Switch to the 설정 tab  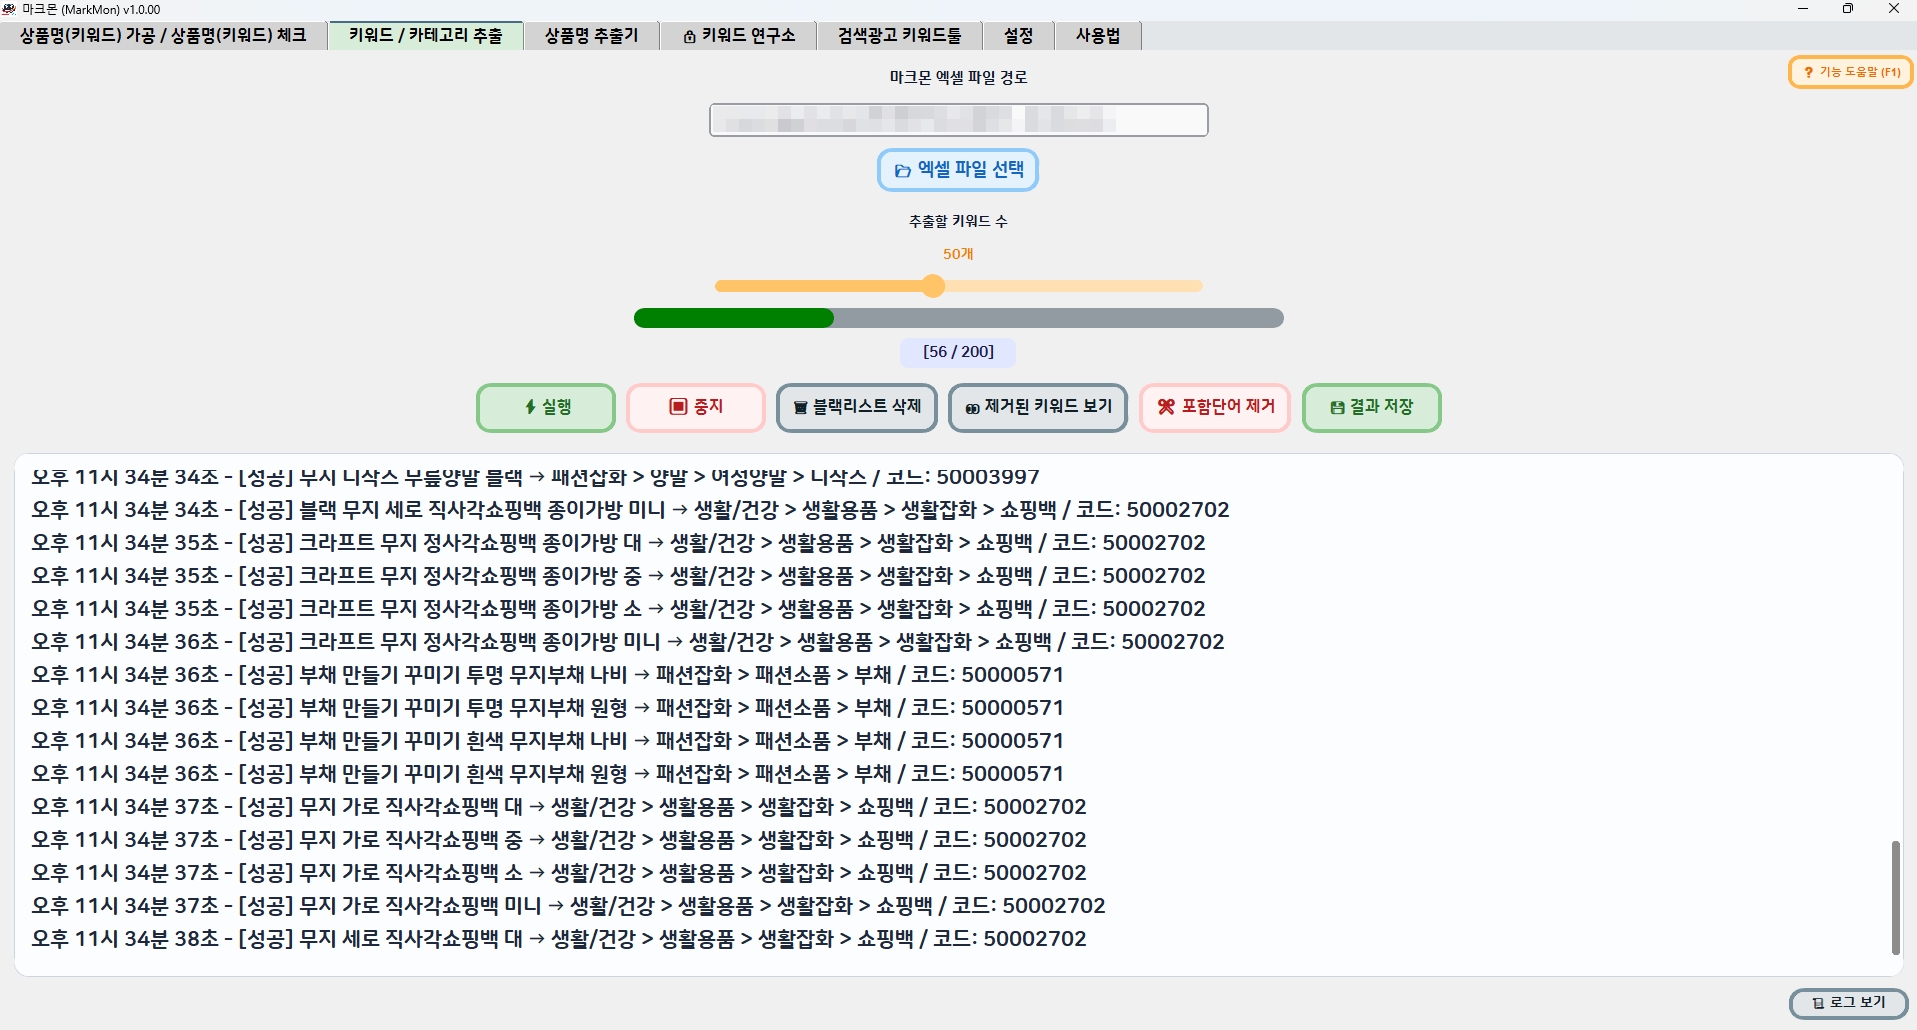point(1017,36)
